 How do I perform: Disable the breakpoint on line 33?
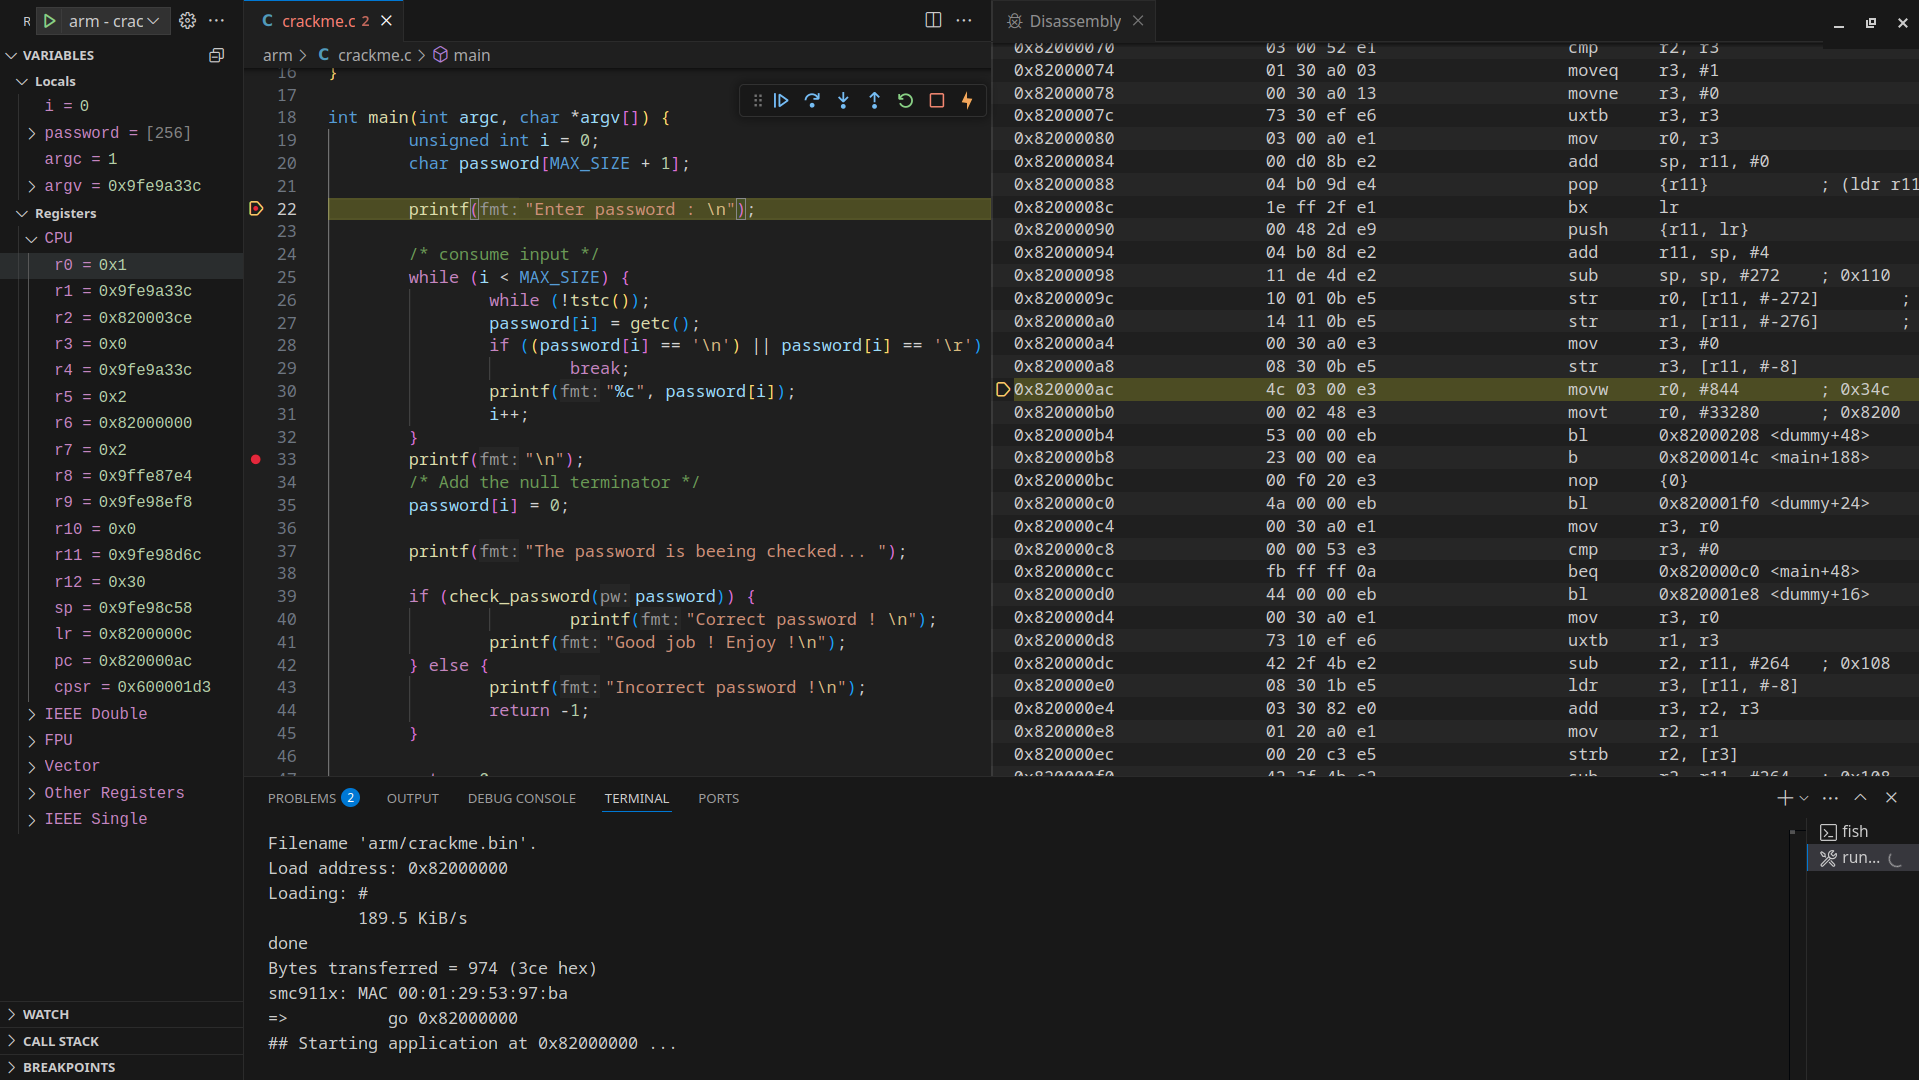point(256,459)
